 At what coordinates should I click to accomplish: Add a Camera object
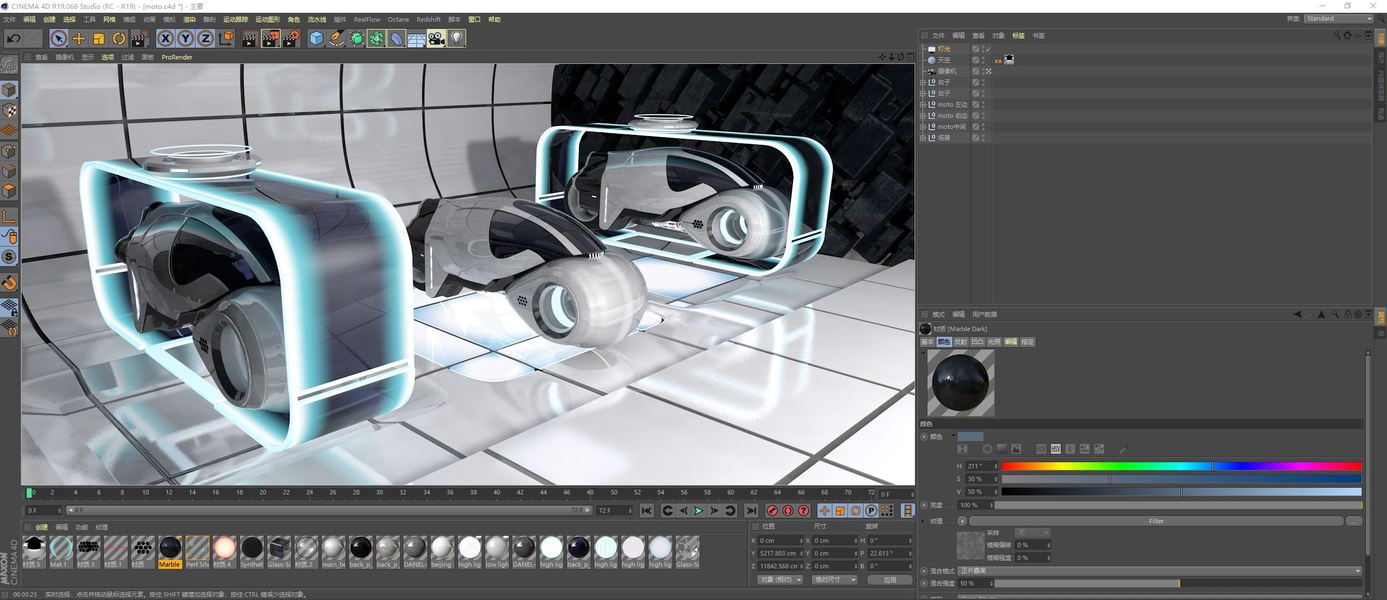437,38
